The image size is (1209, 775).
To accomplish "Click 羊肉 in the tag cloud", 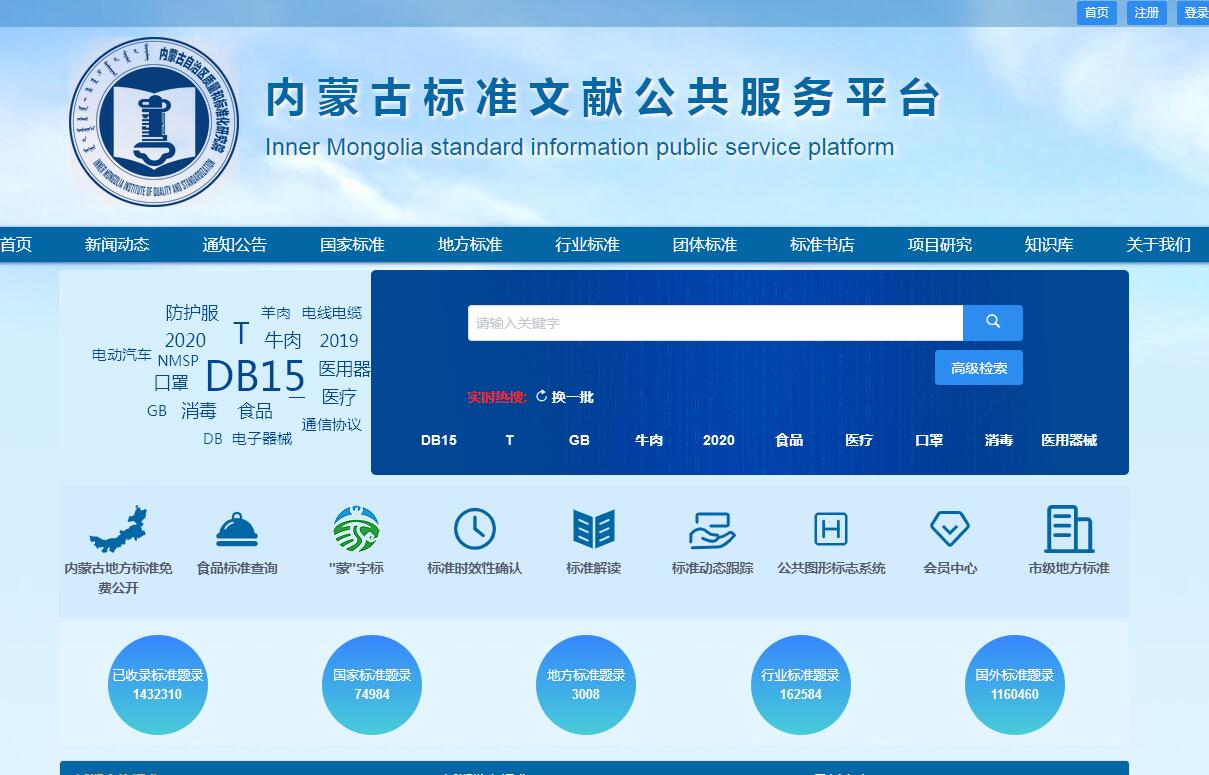I will [x=276, y=313].
